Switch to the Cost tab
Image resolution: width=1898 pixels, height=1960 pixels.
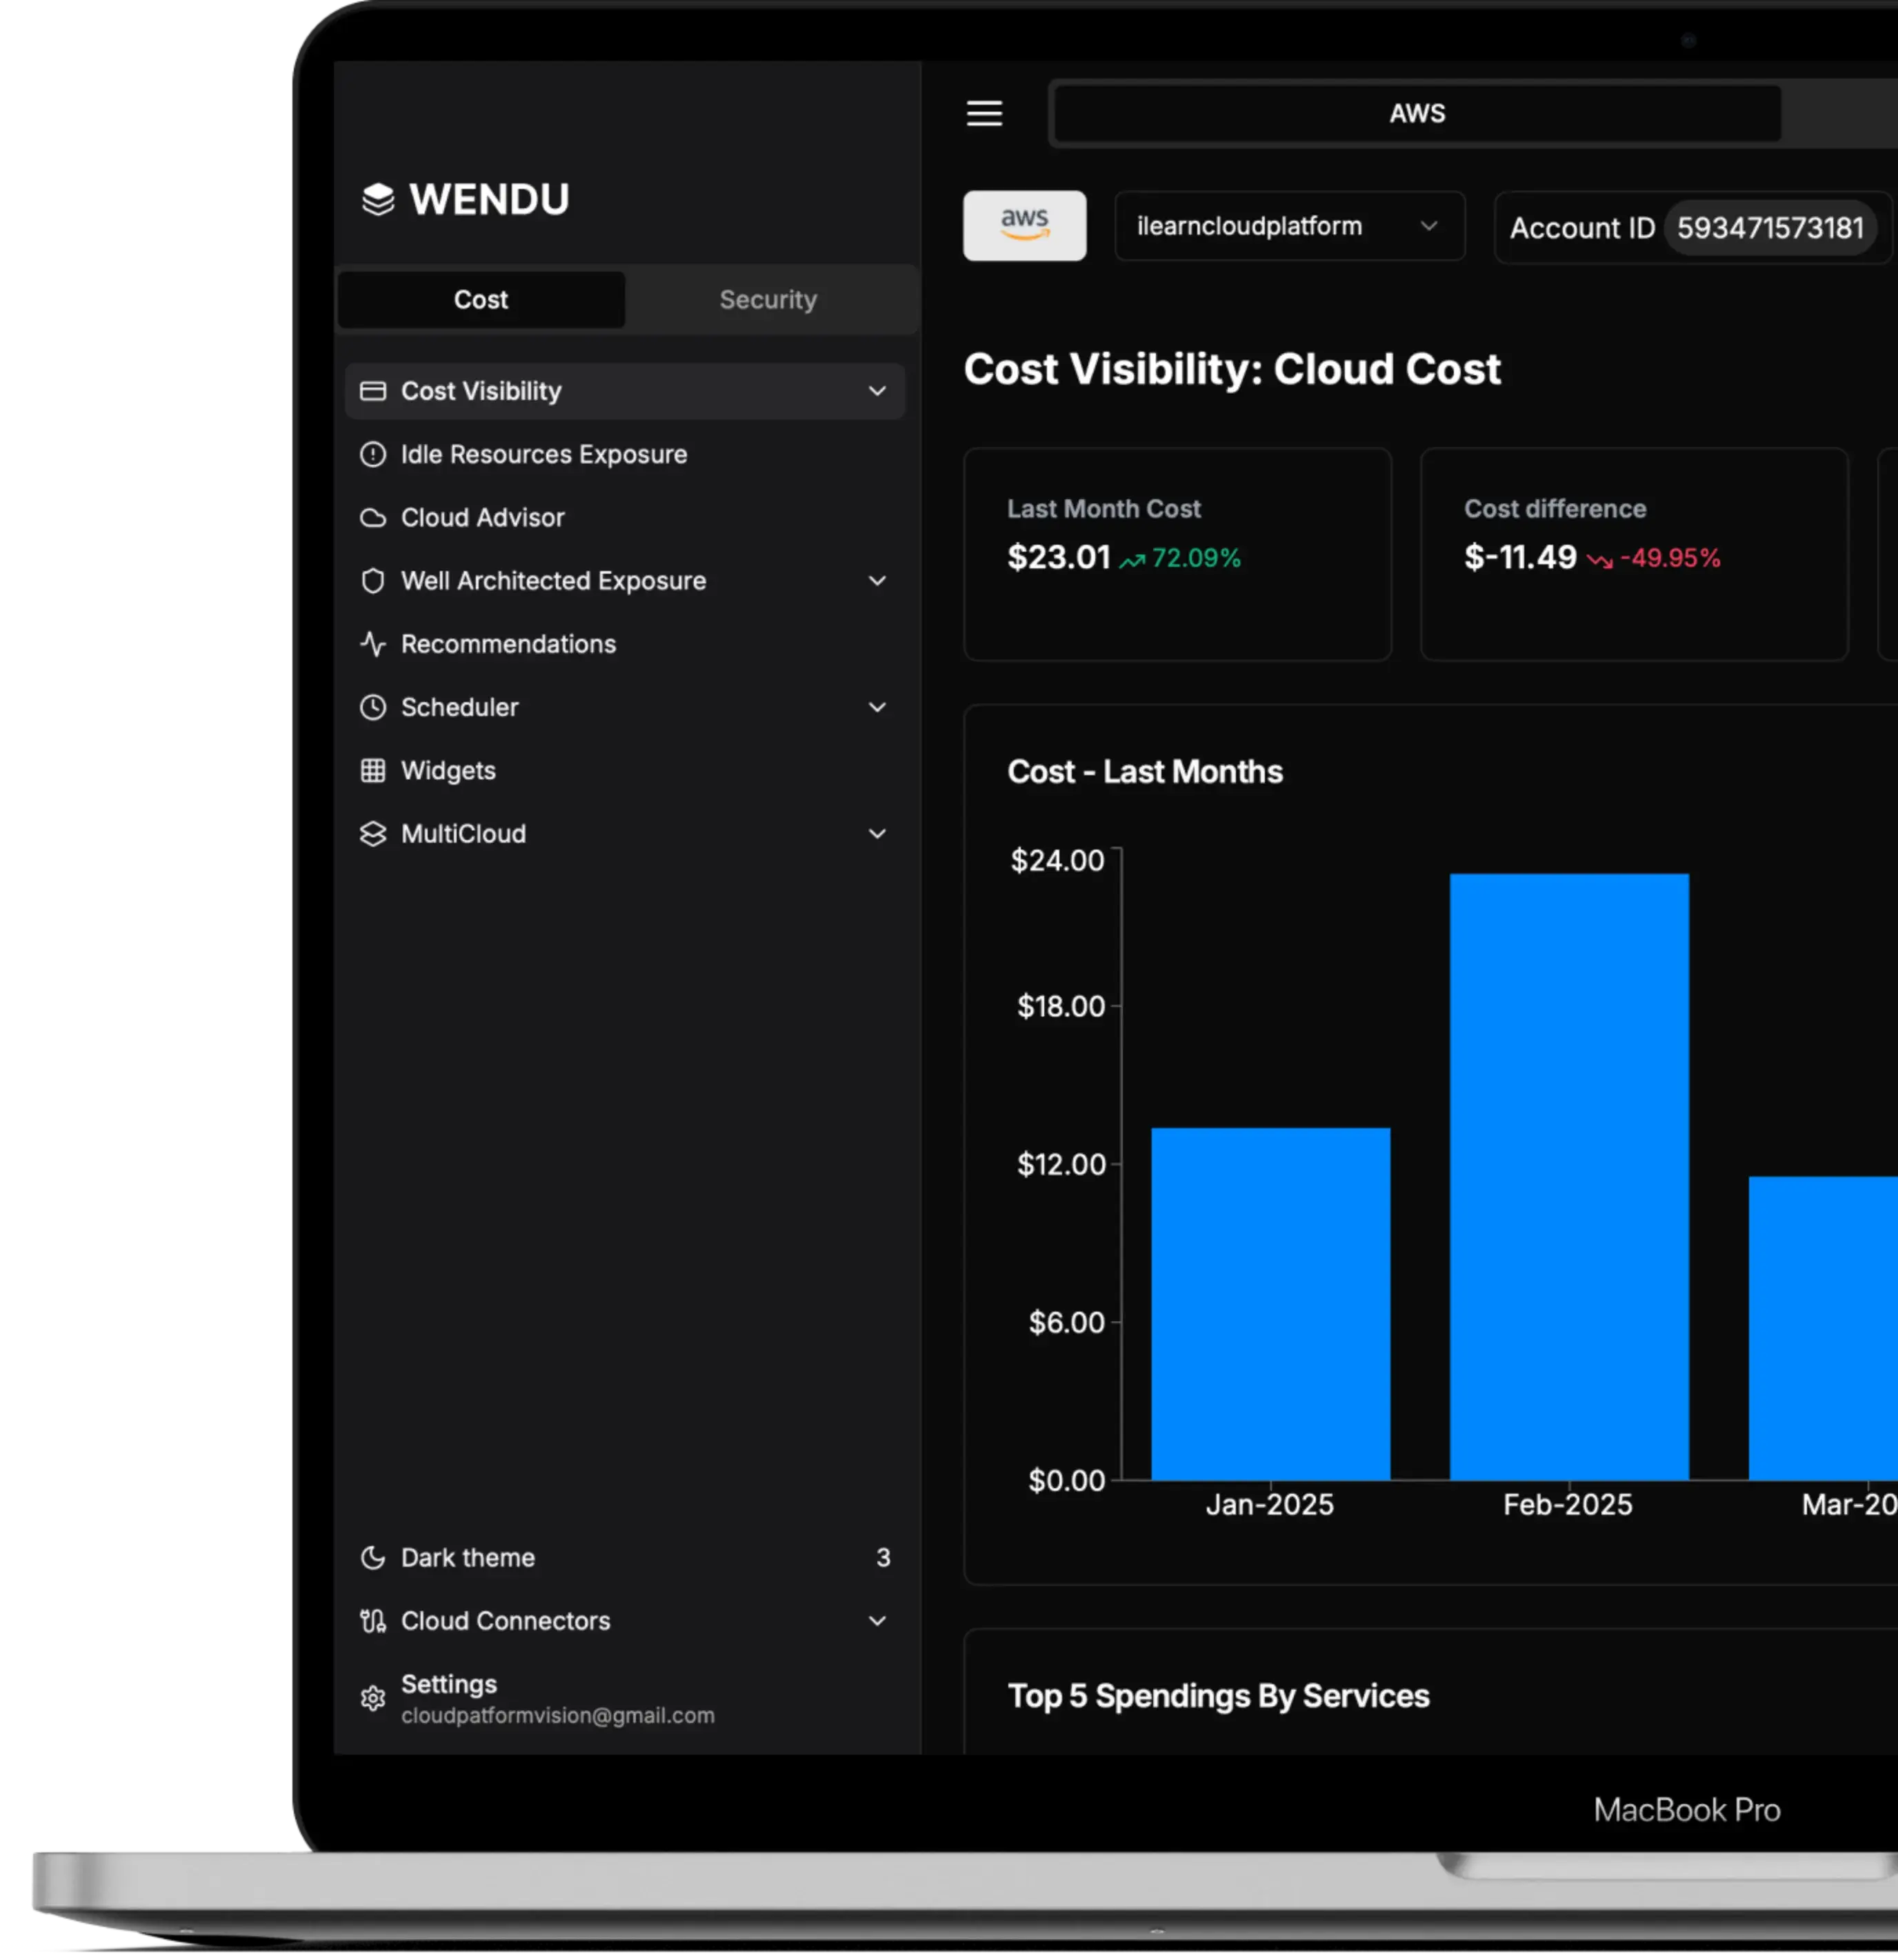[481, 299]
